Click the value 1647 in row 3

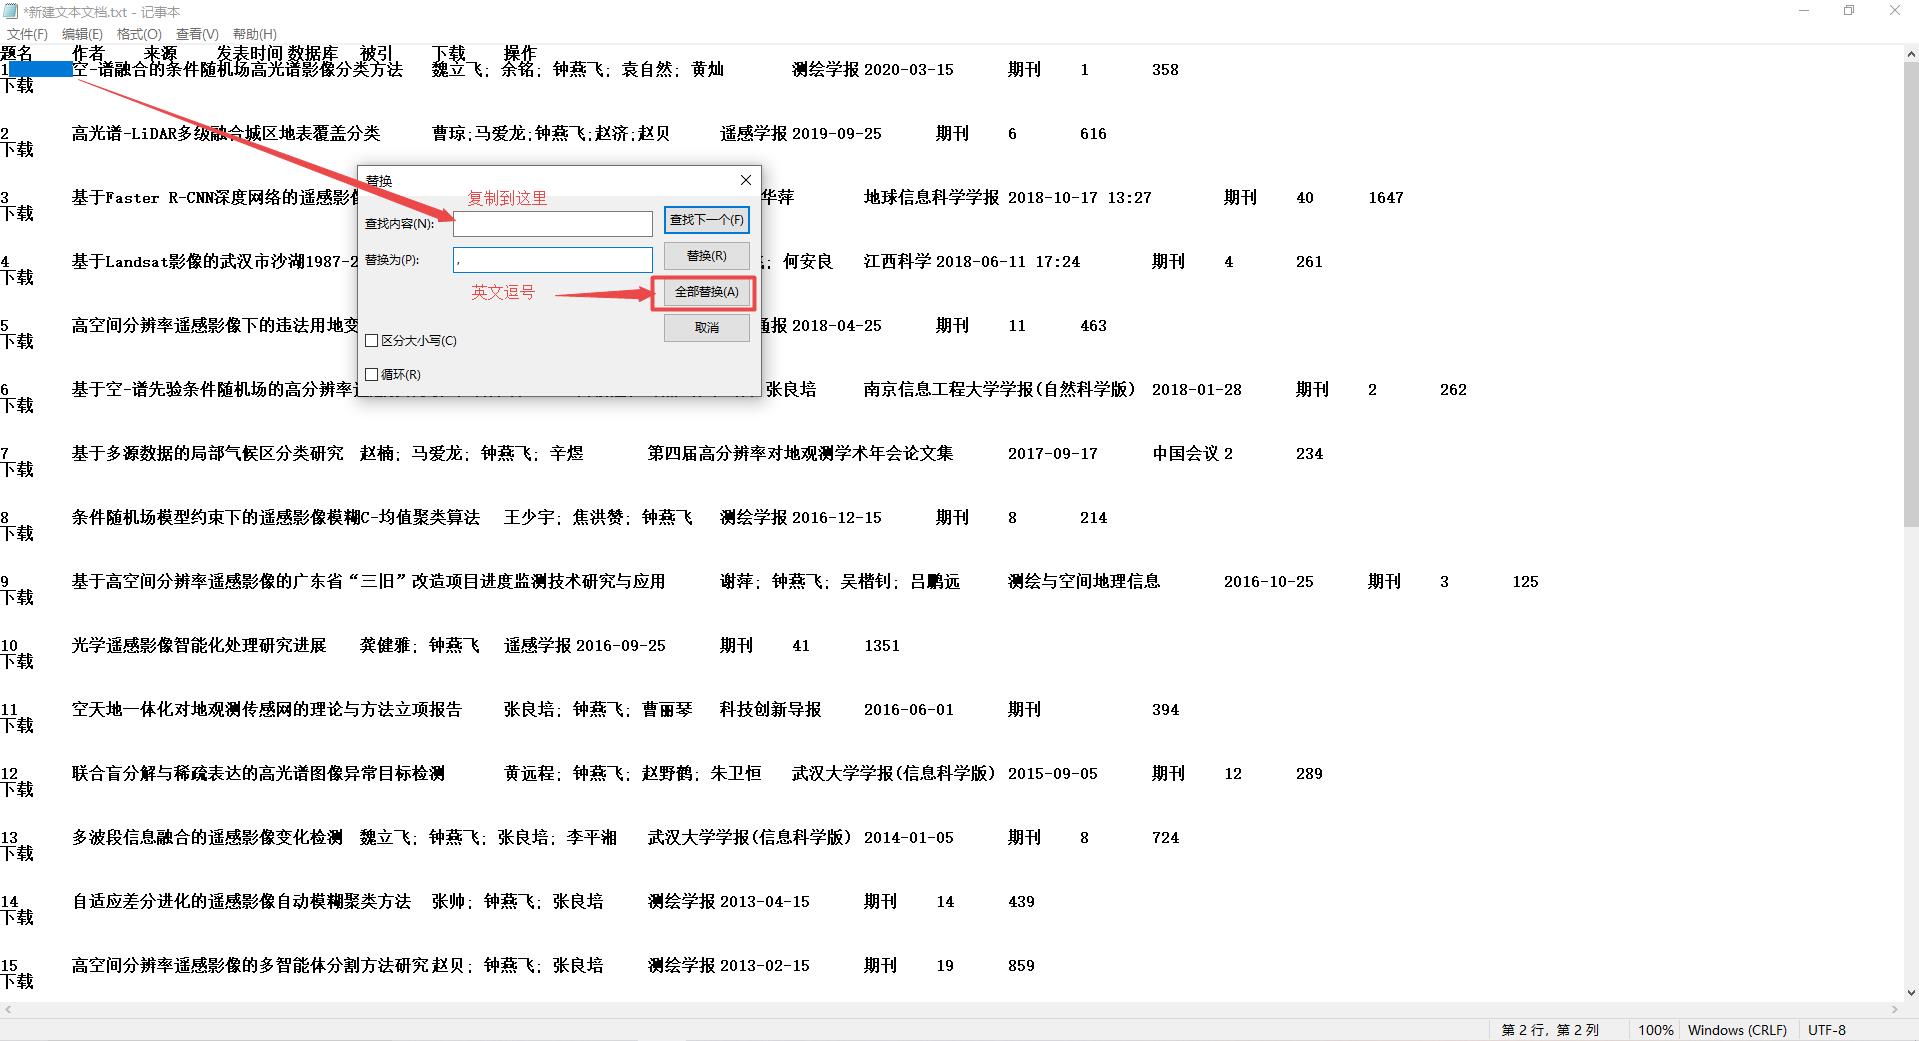[1386, 198]
